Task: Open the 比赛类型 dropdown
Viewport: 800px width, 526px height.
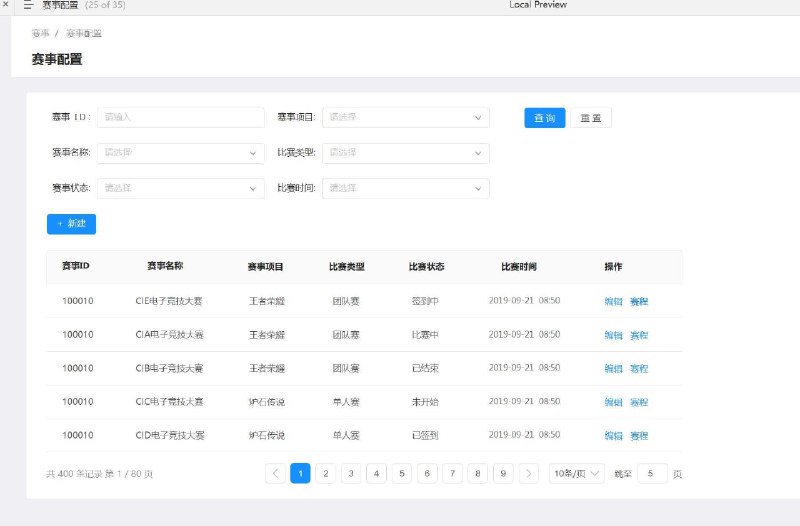Action: click(x=406, y=153)
